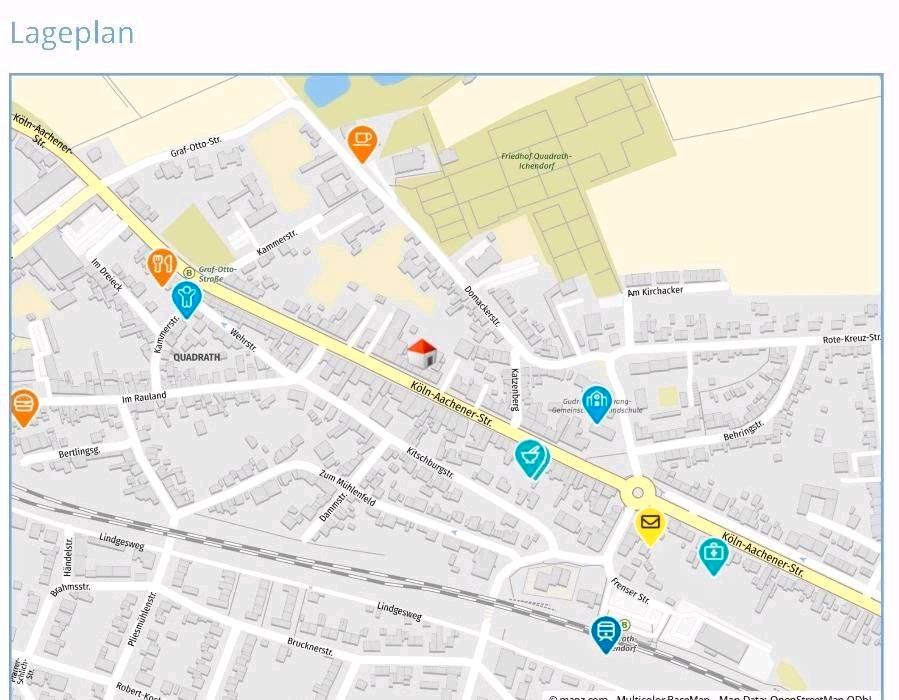The image size is (899, 700).
Task: Open the teal first-aid kit medical marker
Action: pyautogui.click(x=712, y=553)
